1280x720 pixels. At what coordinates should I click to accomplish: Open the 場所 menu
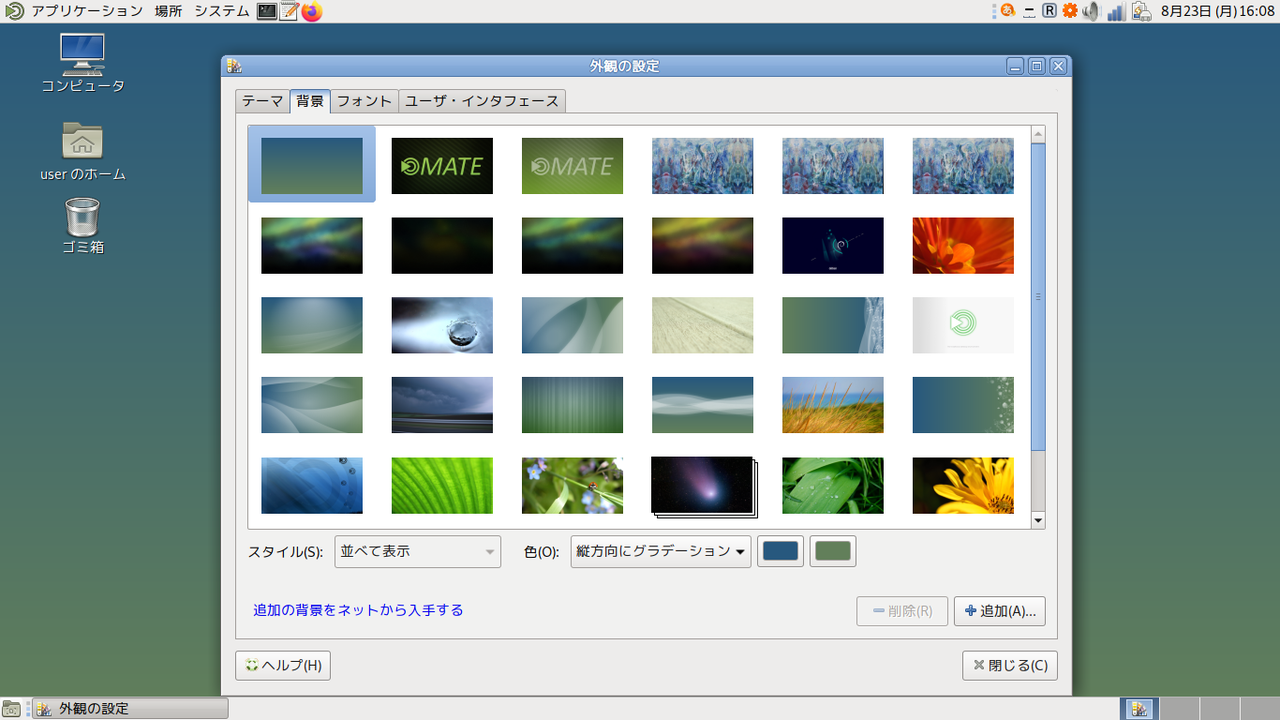point(168,11)
